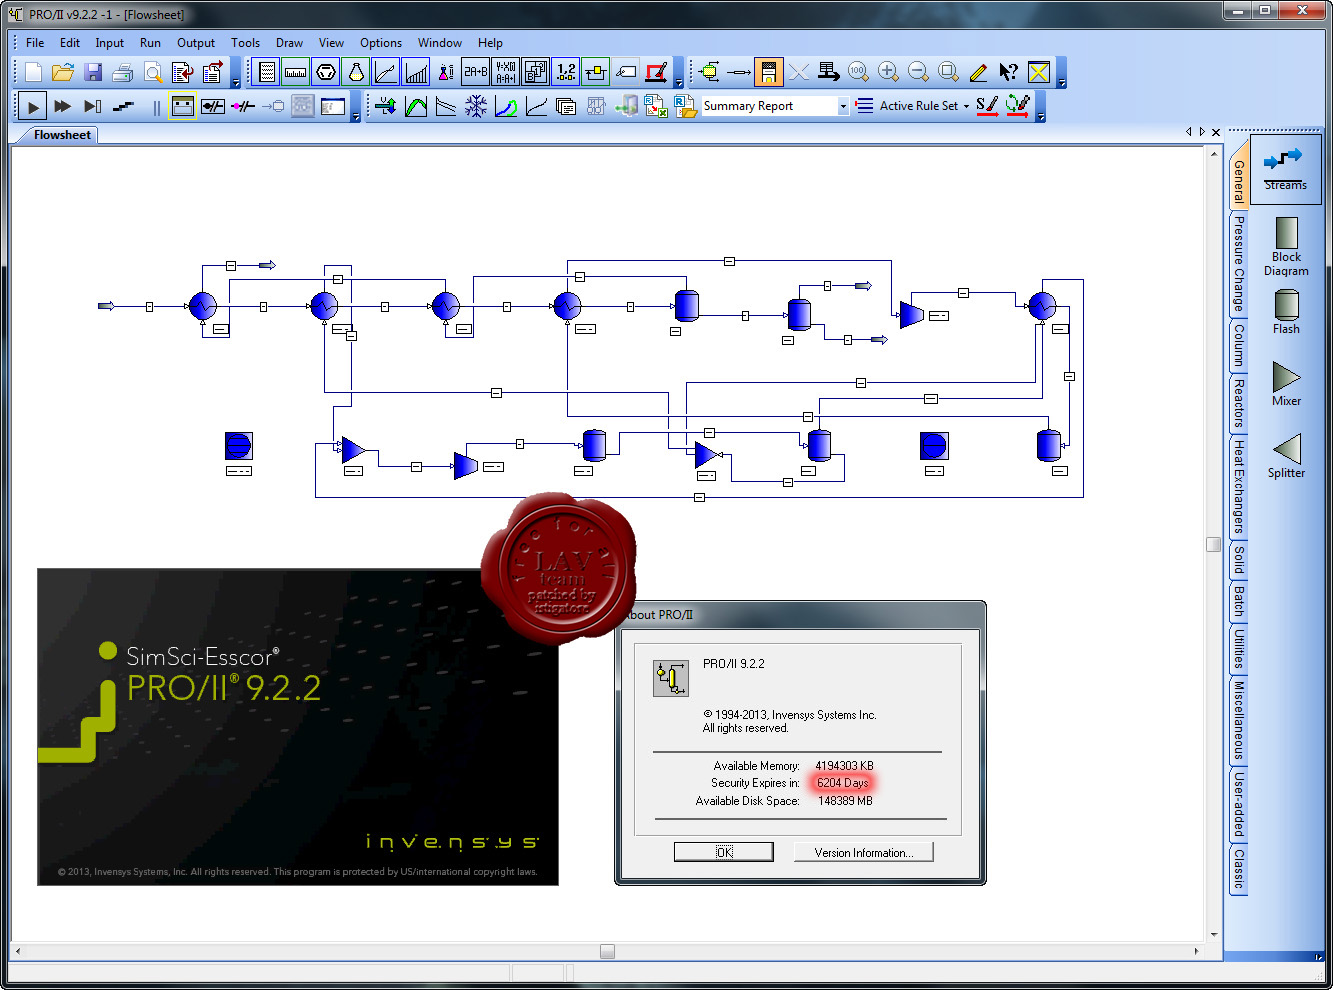Zoom out of the flowsheet

coord(918,72)
